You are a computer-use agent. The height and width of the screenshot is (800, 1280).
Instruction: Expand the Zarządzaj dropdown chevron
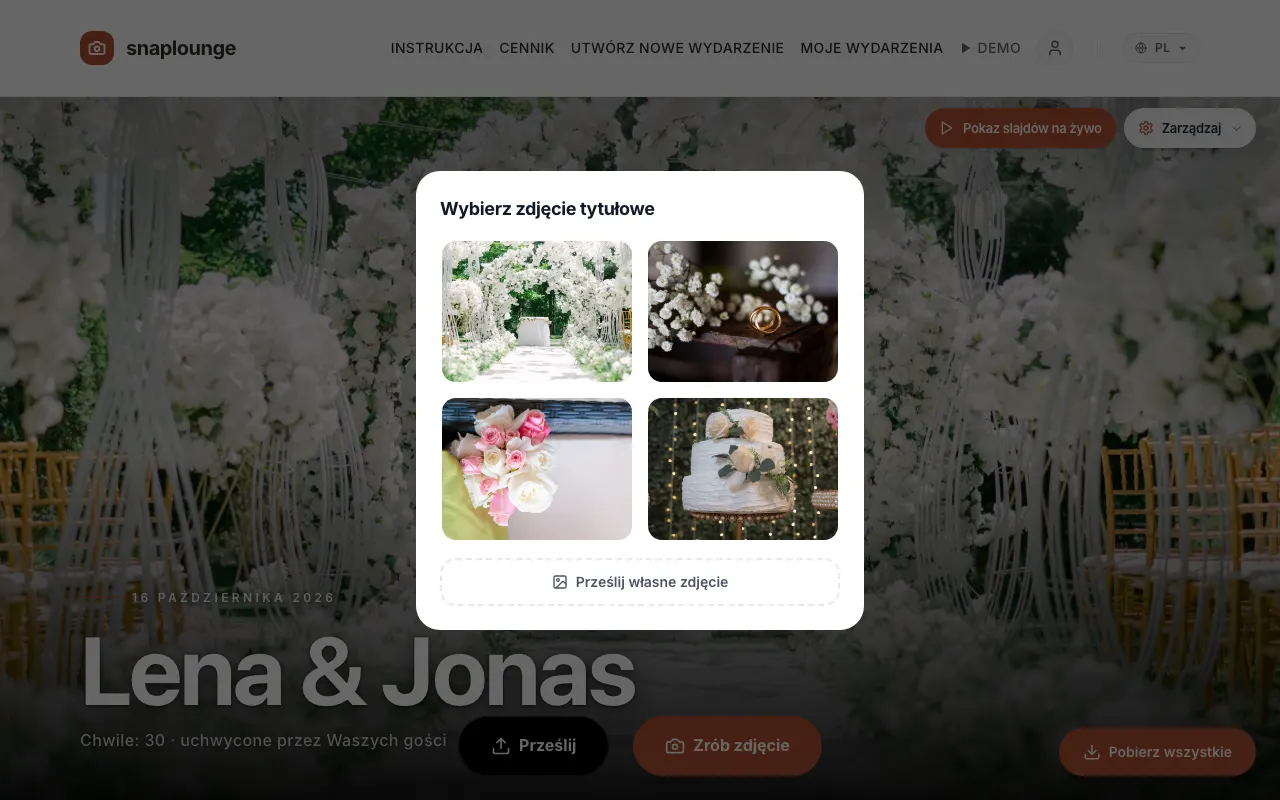click(1237, 128)
